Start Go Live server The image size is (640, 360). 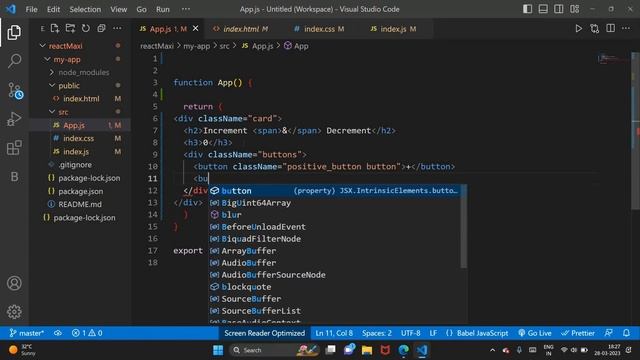click(535, 333)
